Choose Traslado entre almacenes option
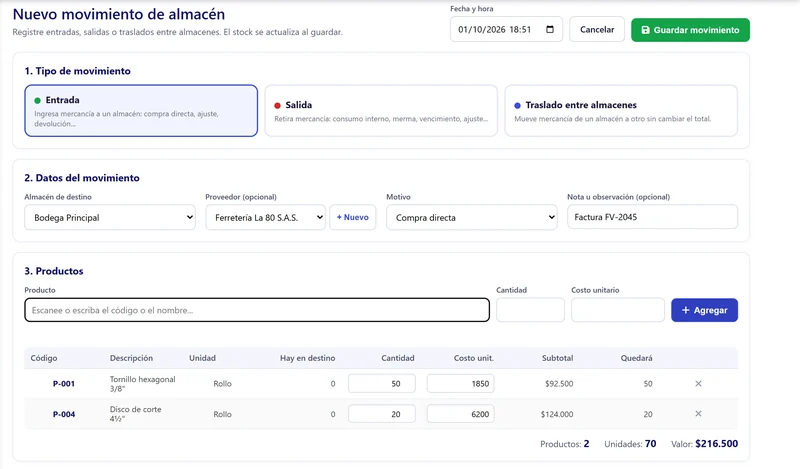 coord(621,111)
